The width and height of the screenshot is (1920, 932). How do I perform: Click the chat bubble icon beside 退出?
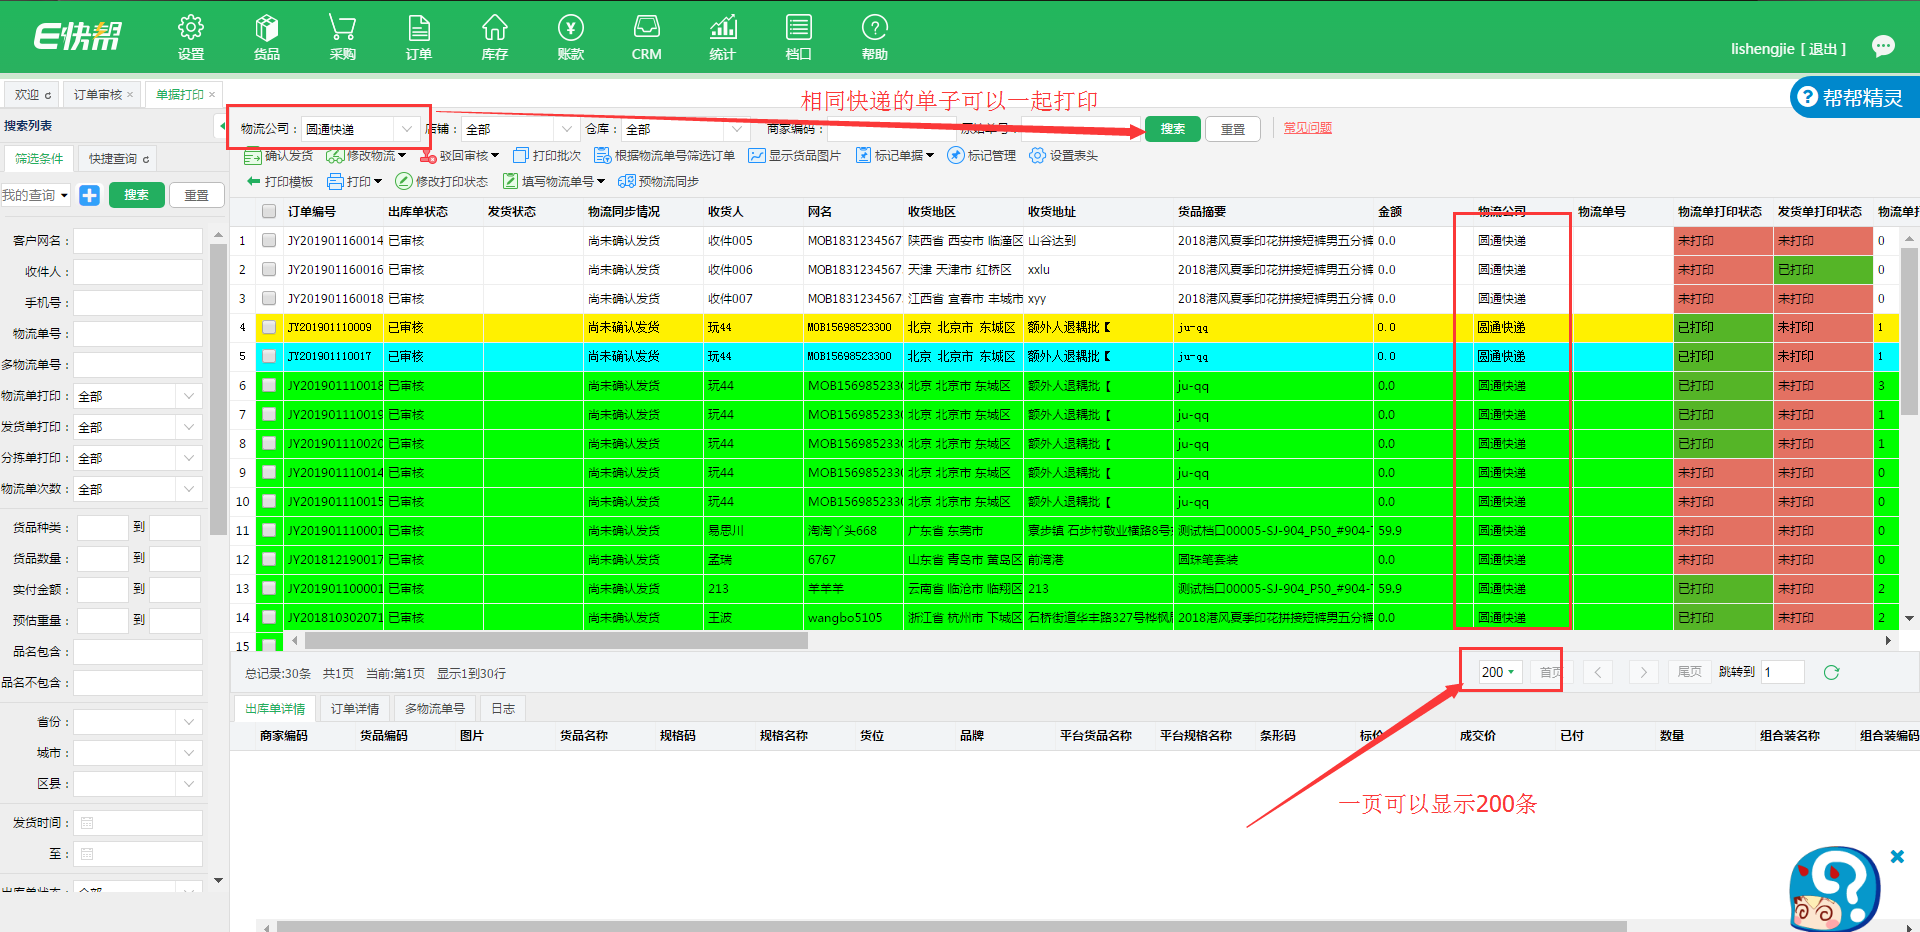pos(1883,46)
